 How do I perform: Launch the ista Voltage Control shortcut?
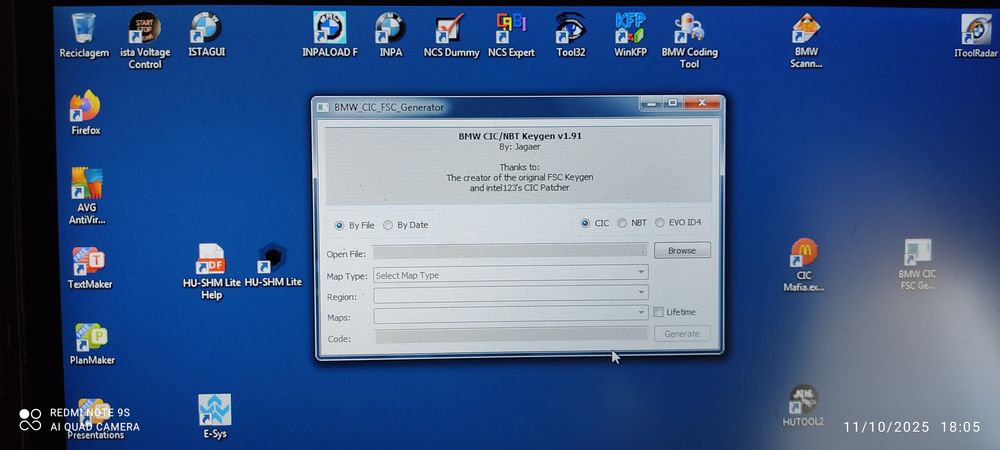click(x=145, y=40)
